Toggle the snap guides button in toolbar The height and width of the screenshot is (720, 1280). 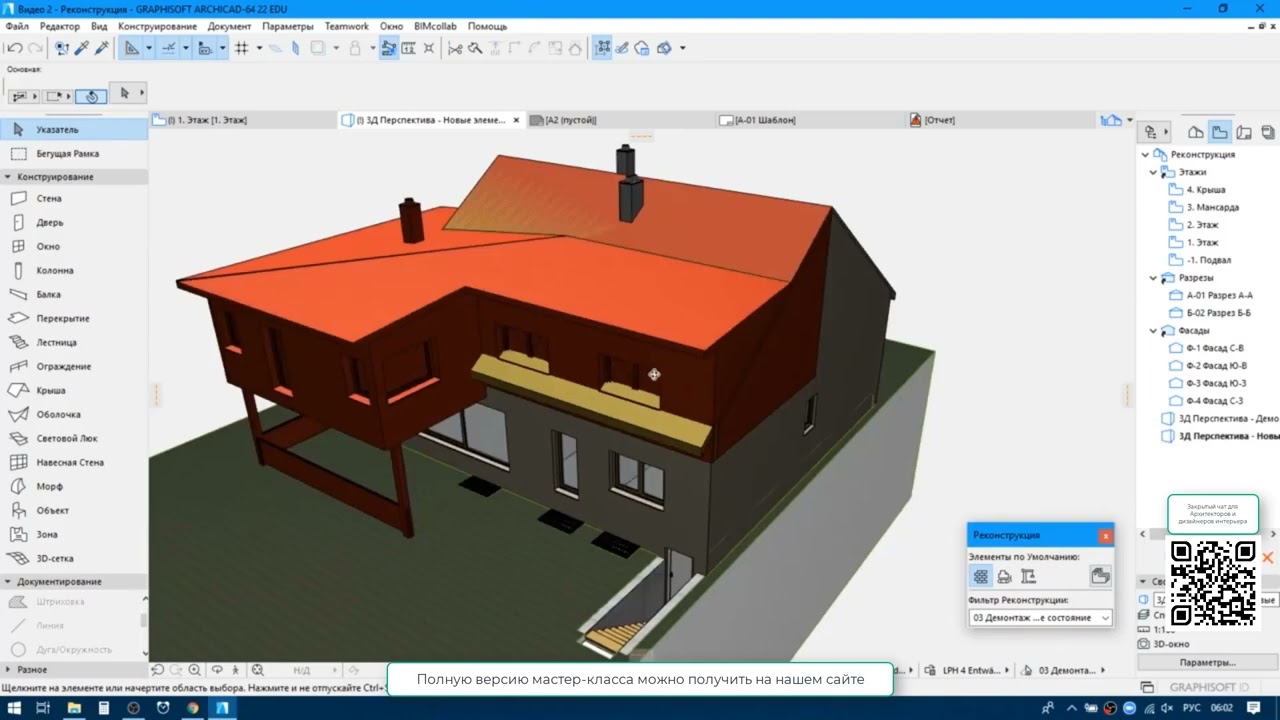coord(168,48)
